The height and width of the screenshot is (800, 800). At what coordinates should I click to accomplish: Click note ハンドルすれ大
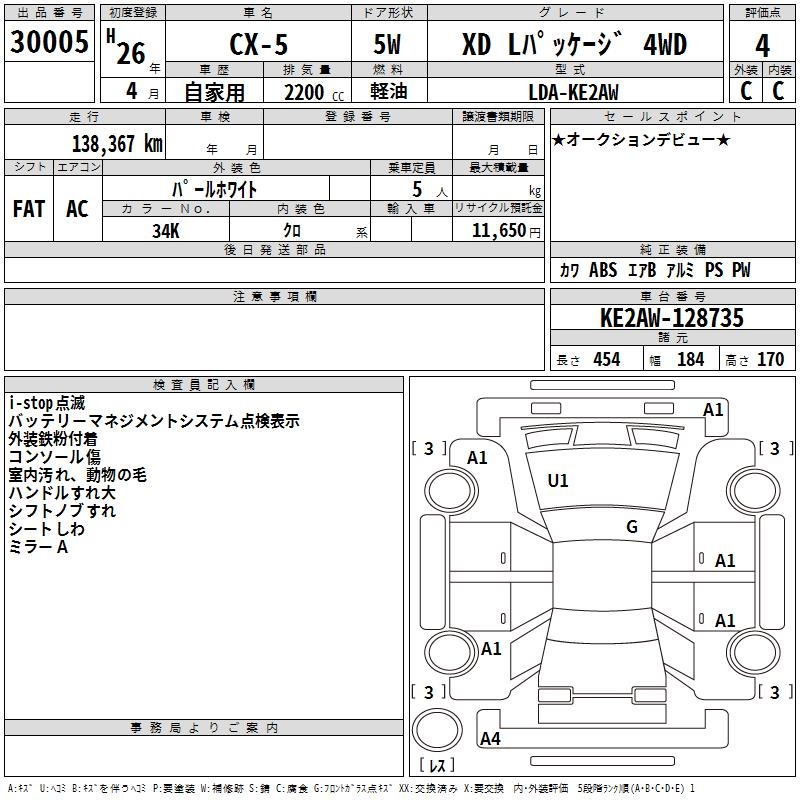62,493
